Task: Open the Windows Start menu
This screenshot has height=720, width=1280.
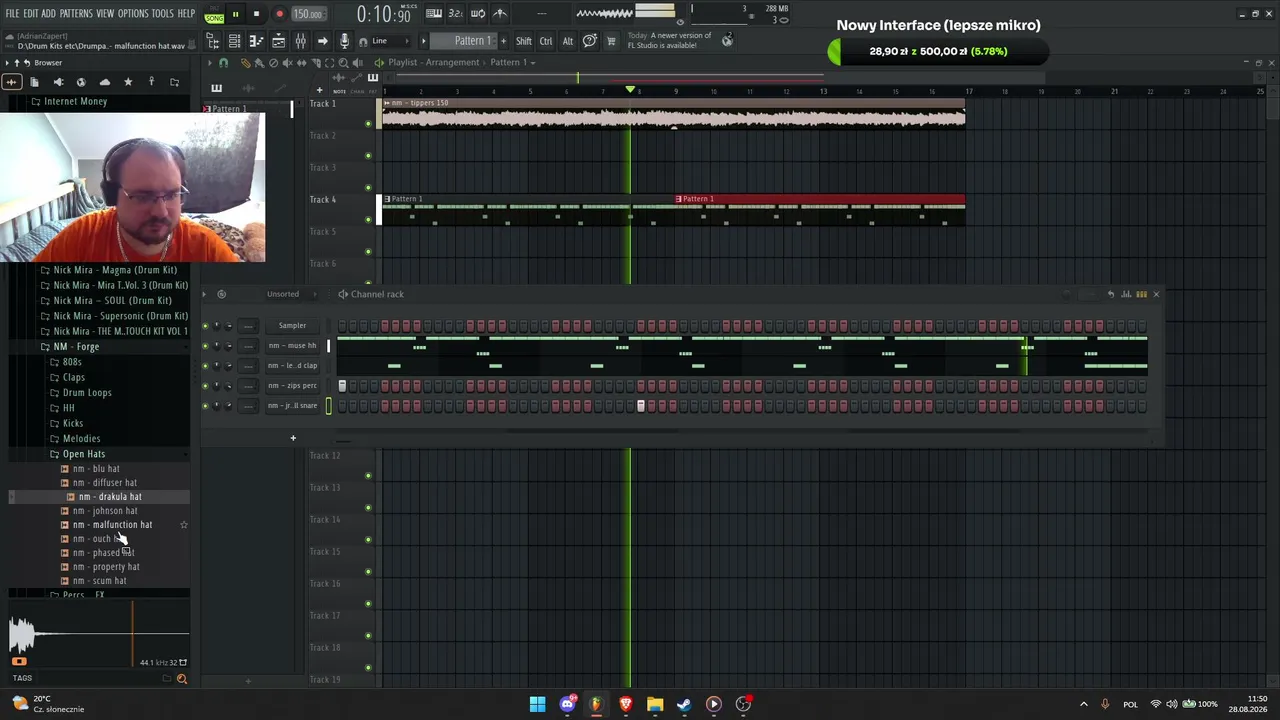Action: (538, 704)
